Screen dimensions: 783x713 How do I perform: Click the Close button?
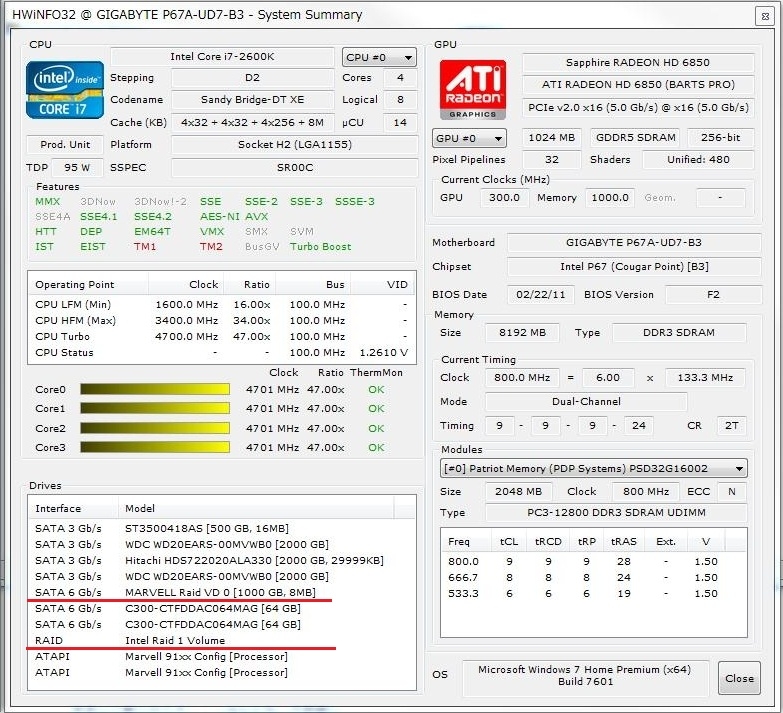tap(739, 678)
